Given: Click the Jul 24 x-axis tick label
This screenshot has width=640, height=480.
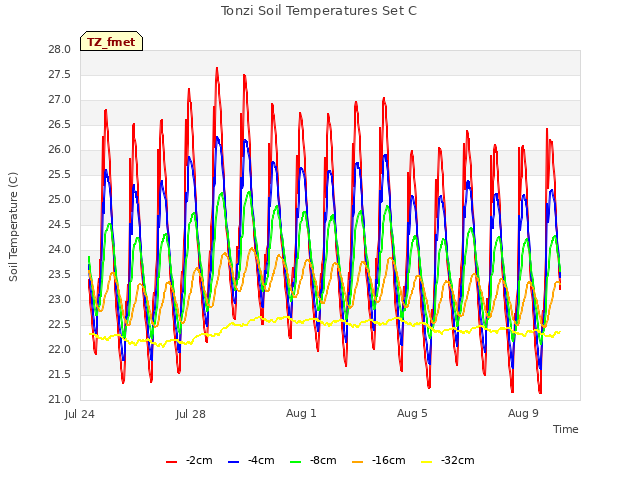Looking at the screenshot, I should click(x=80, y=414).
